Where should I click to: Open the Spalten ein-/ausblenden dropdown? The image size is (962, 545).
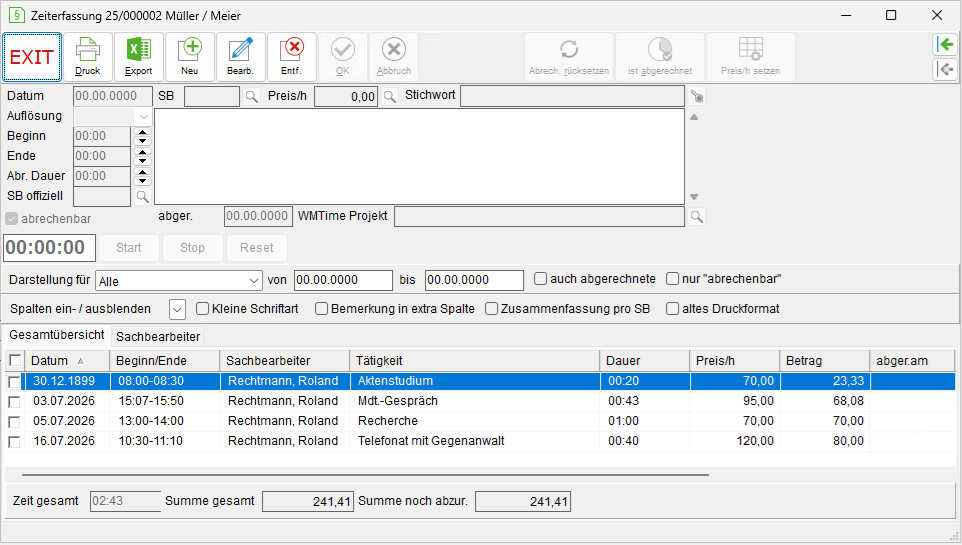[x=177, y=309]
